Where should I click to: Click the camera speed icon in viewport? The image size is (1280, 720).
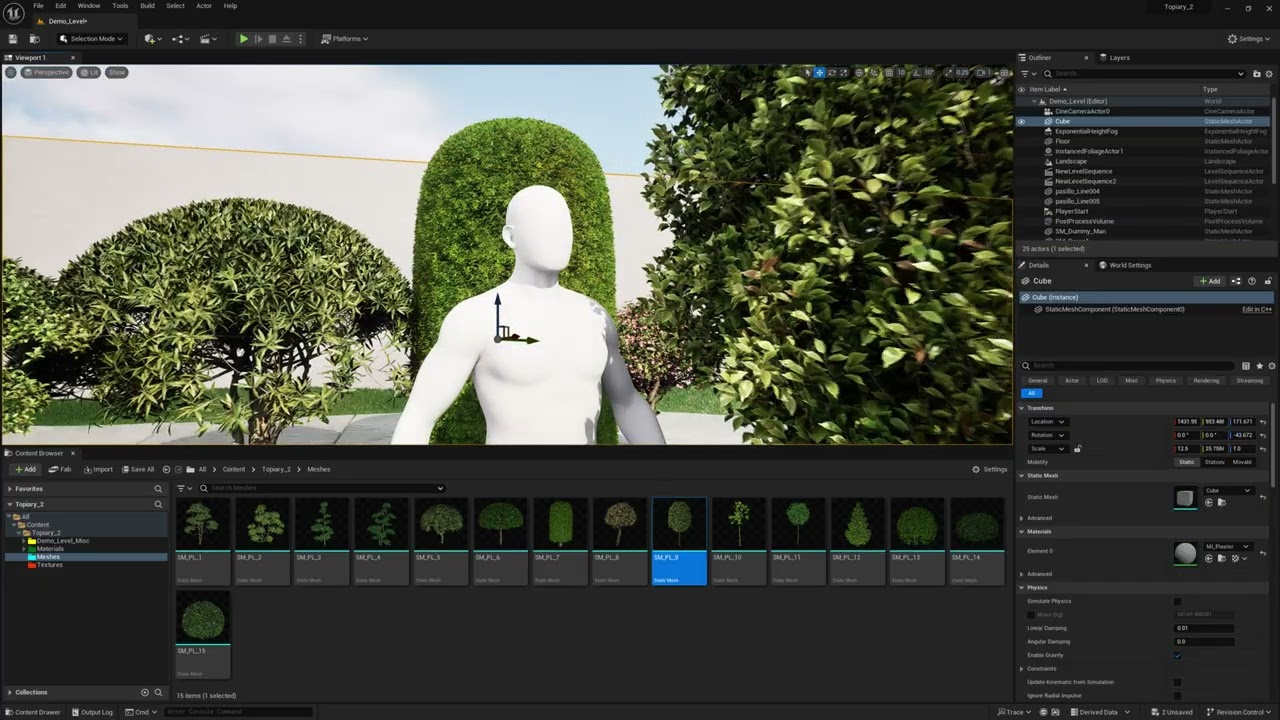985,72
